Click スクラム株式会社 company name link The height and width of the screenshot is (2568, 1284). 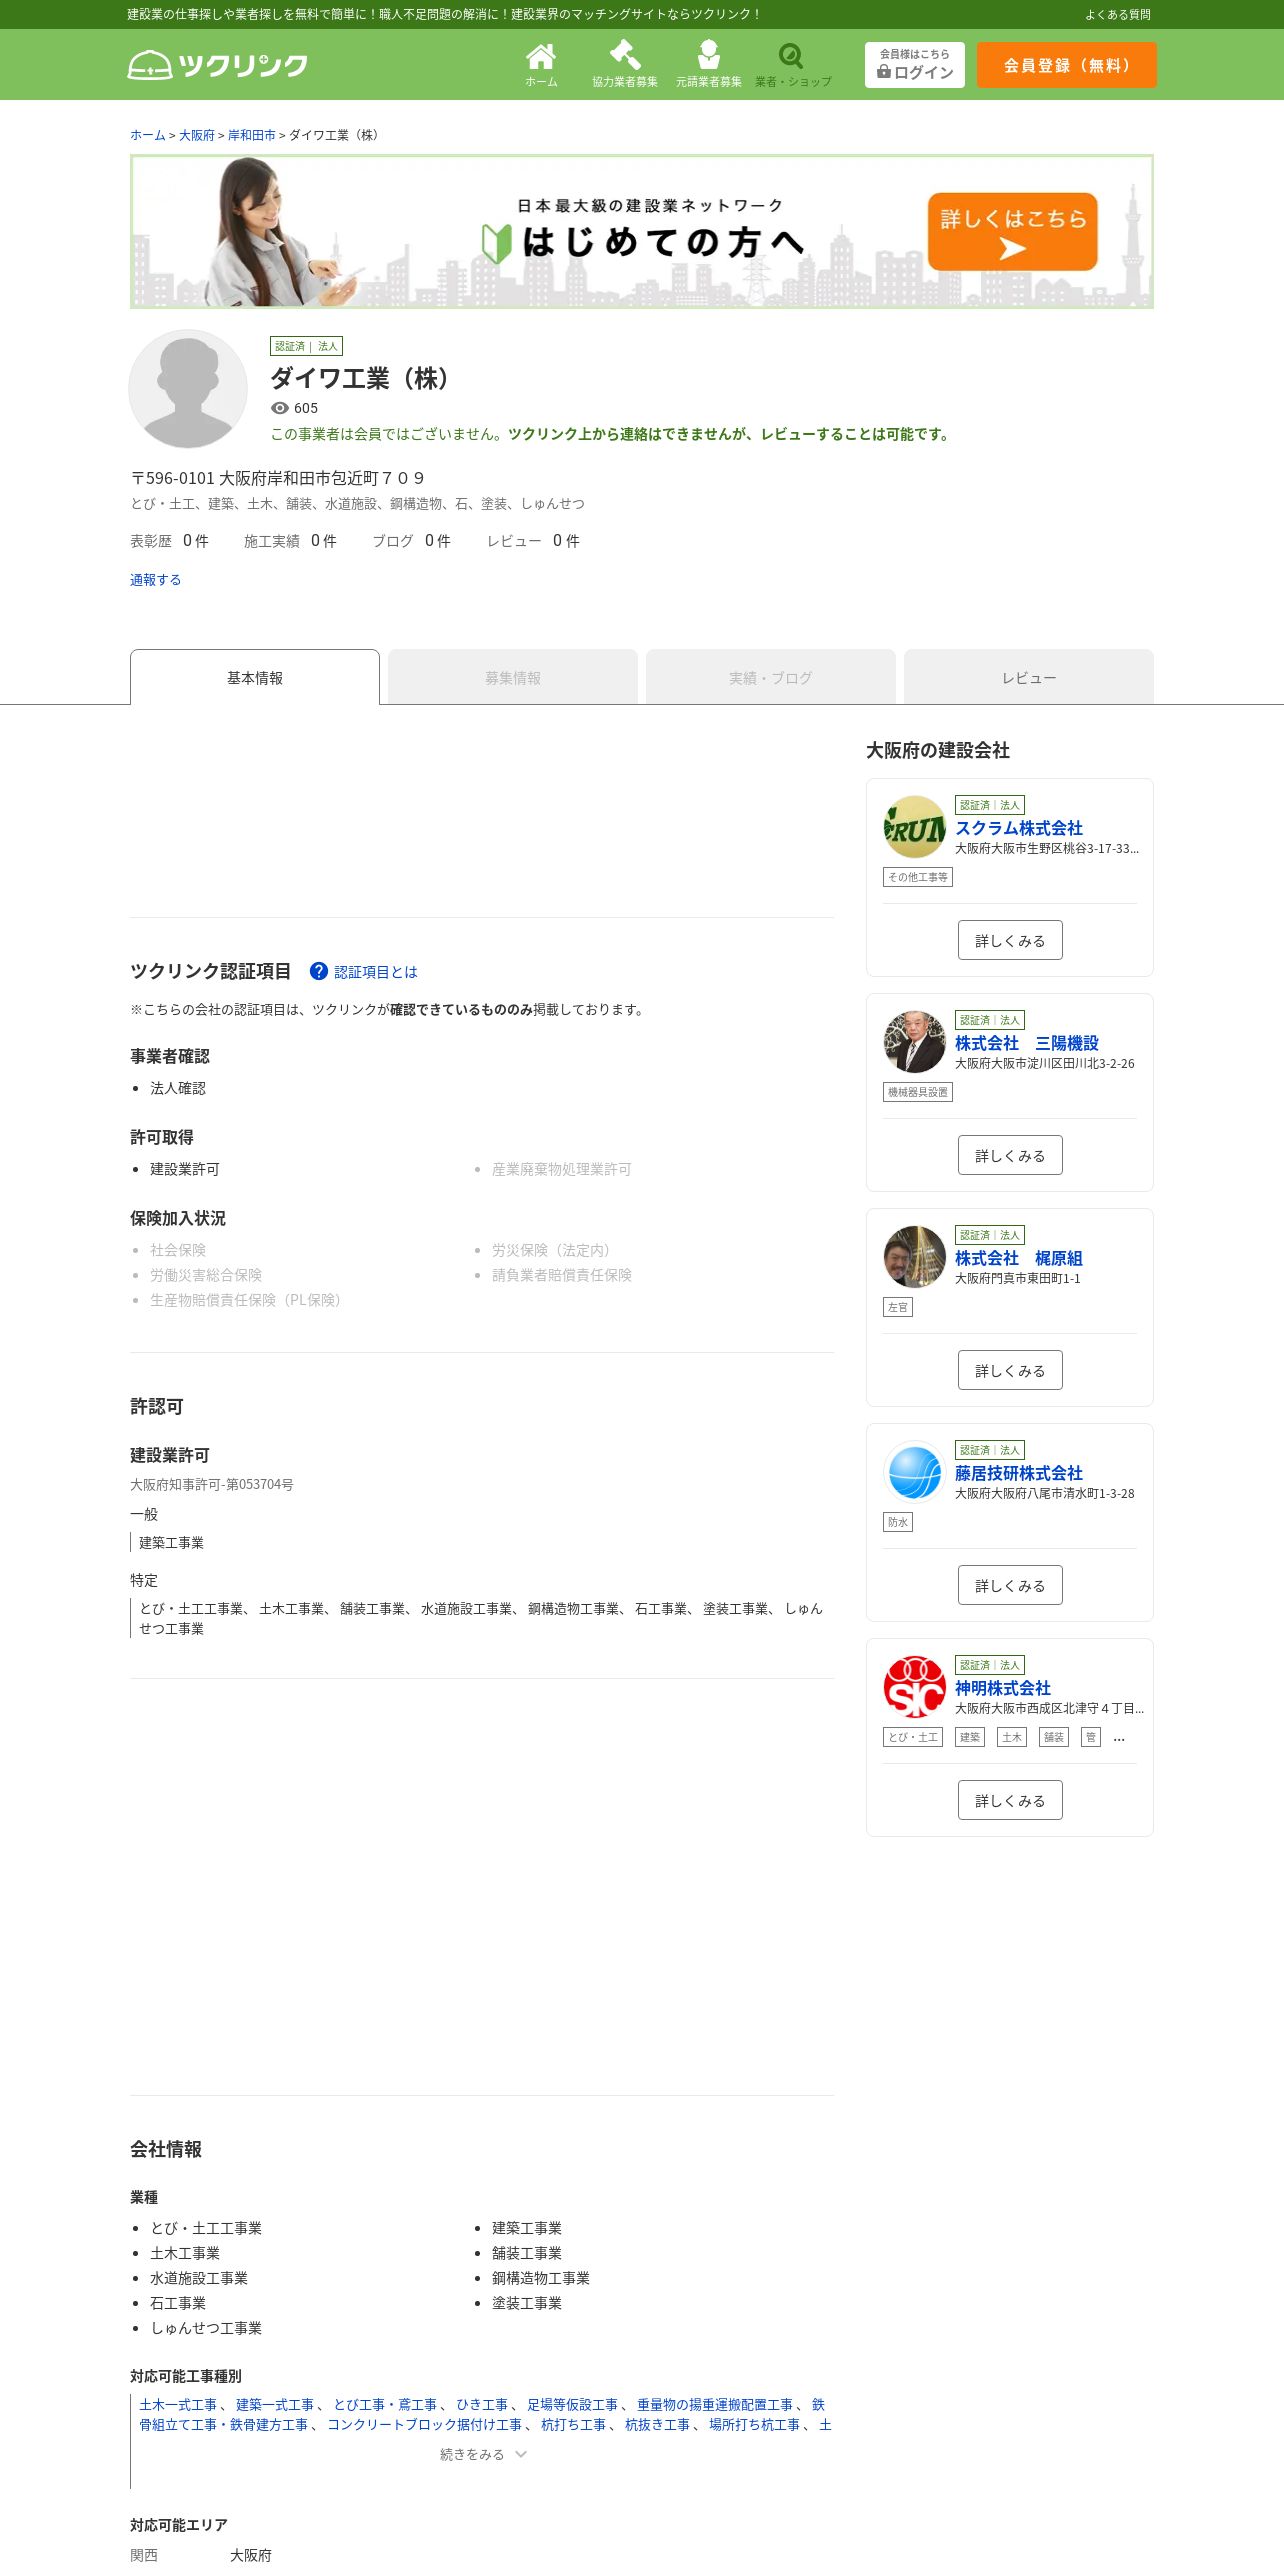pos(1019,828)
